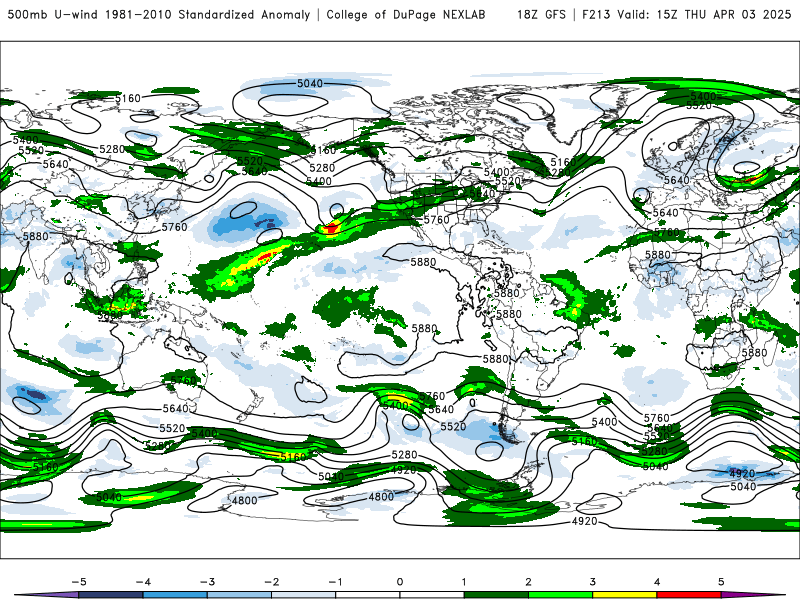Click the dark navy -5 to -4 colorbar segment

111,595
